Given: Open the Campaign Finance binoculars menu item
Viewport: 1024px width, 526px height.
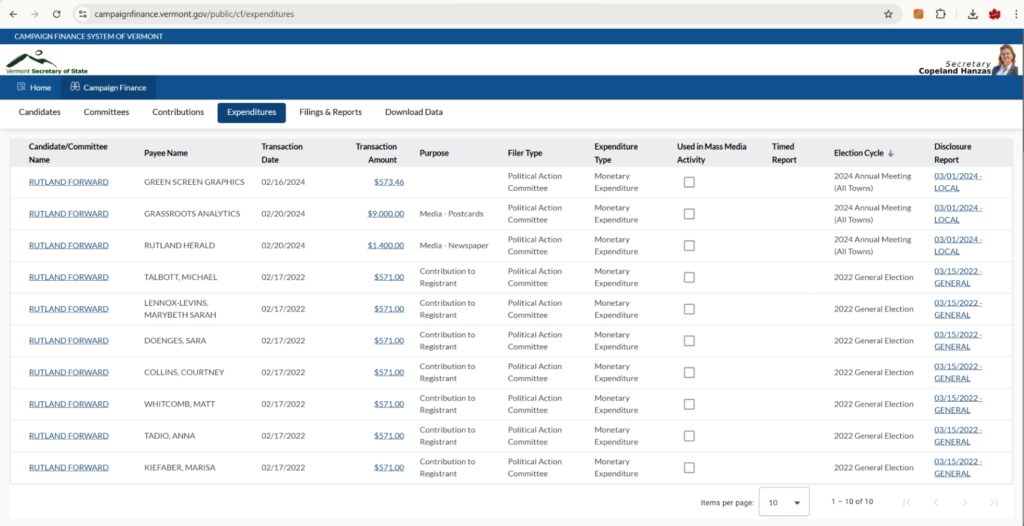Looking at the screenshot, I should [108, 88].
